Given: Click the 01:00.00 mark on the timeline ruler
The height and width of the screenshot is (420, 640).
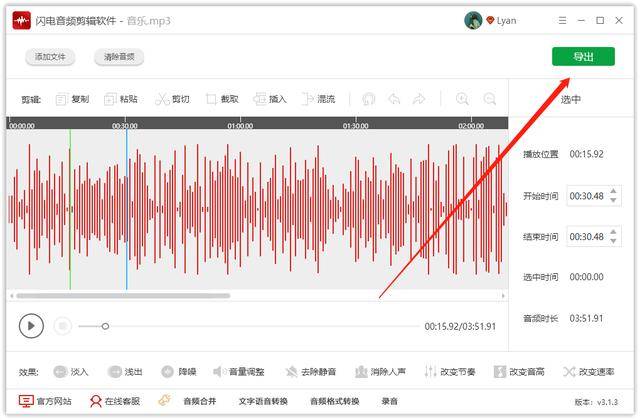Looking at the screenshot, I should [240, 126].
